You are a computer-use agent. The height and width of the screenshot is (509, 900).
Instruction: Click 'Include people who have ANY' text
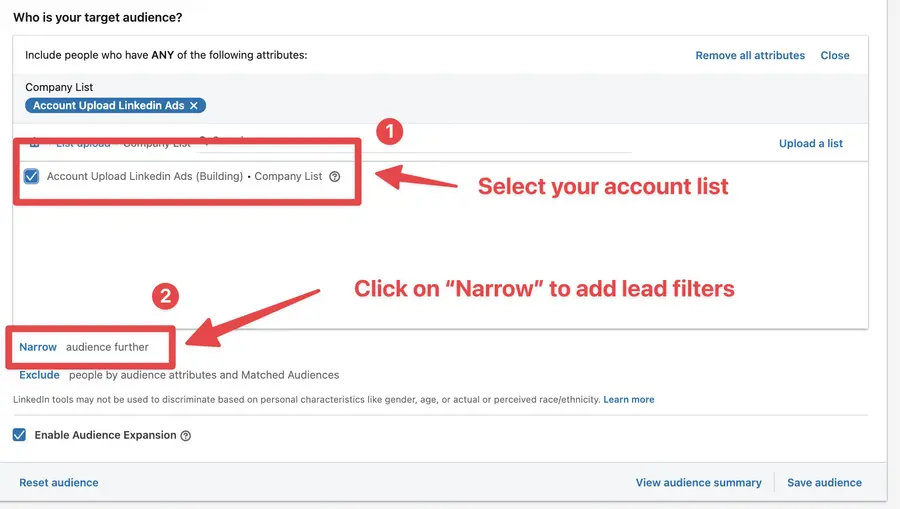pos(166,55)
